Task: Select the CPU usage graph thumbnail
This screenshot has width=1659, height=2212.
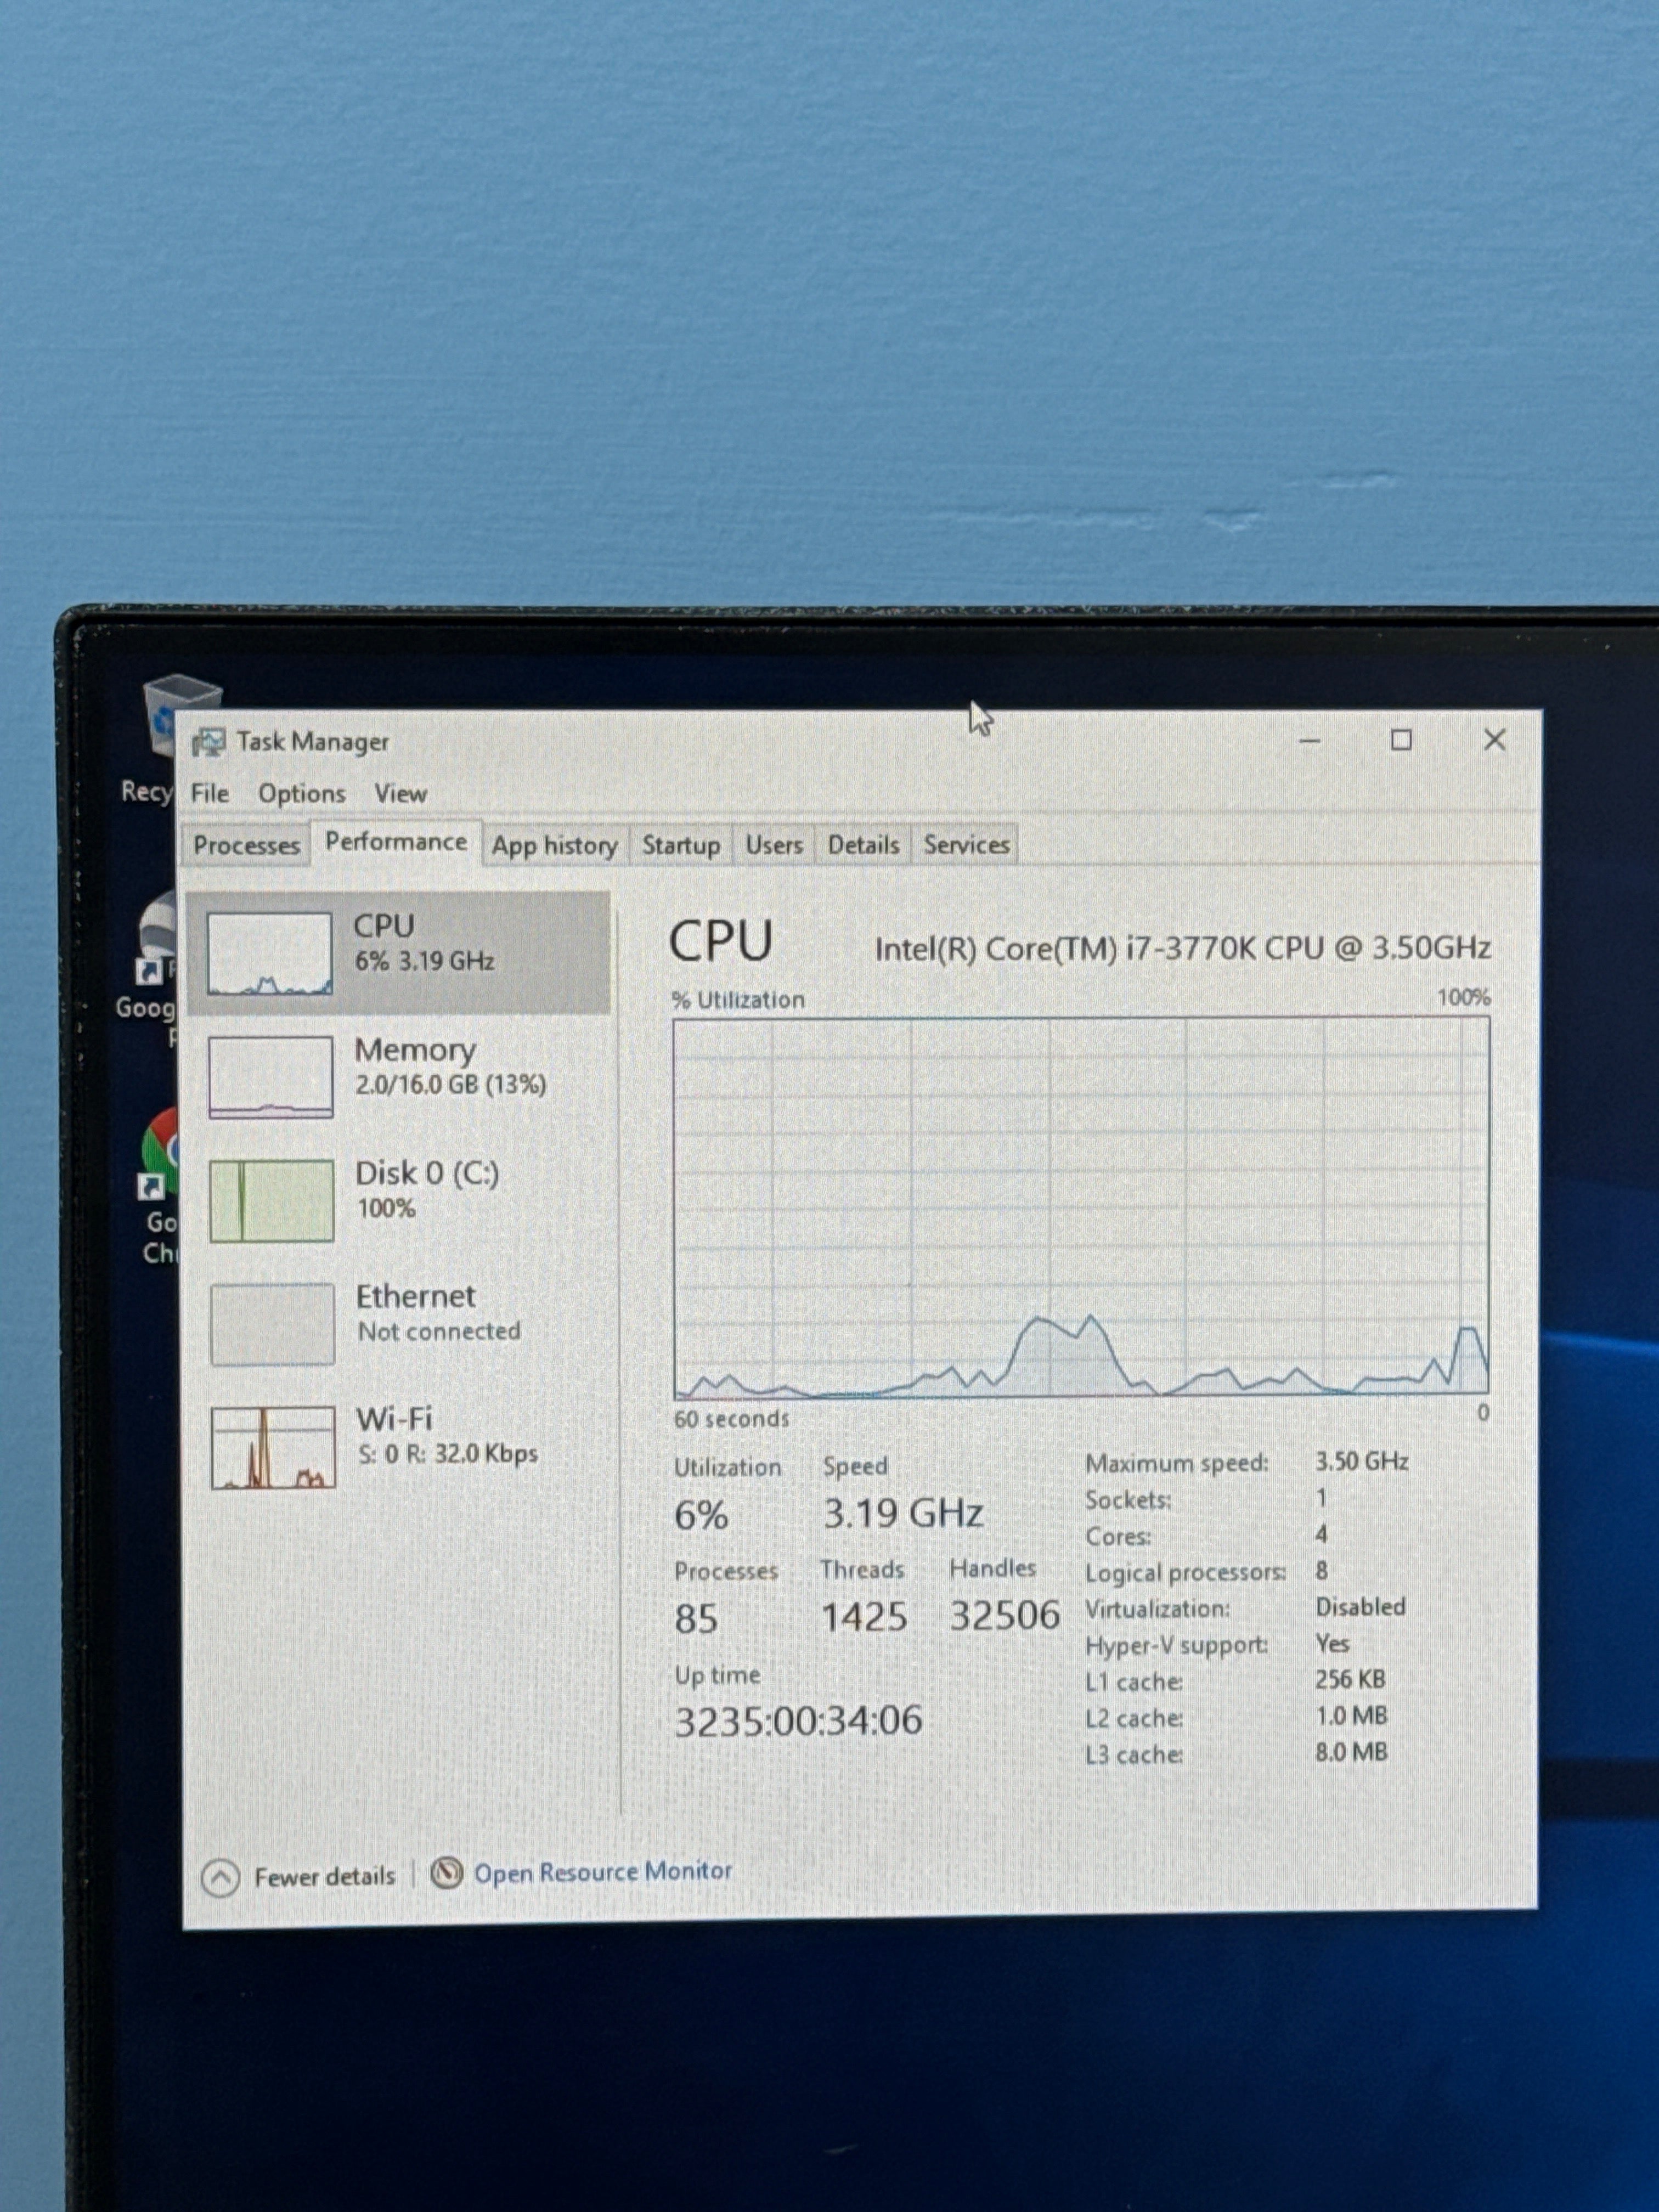Action: (x=269, y=953)
